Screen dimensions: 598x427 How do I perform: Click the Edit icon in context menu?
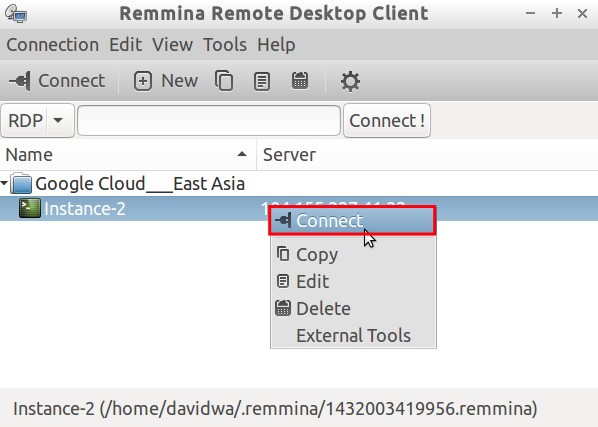point(283,281)
